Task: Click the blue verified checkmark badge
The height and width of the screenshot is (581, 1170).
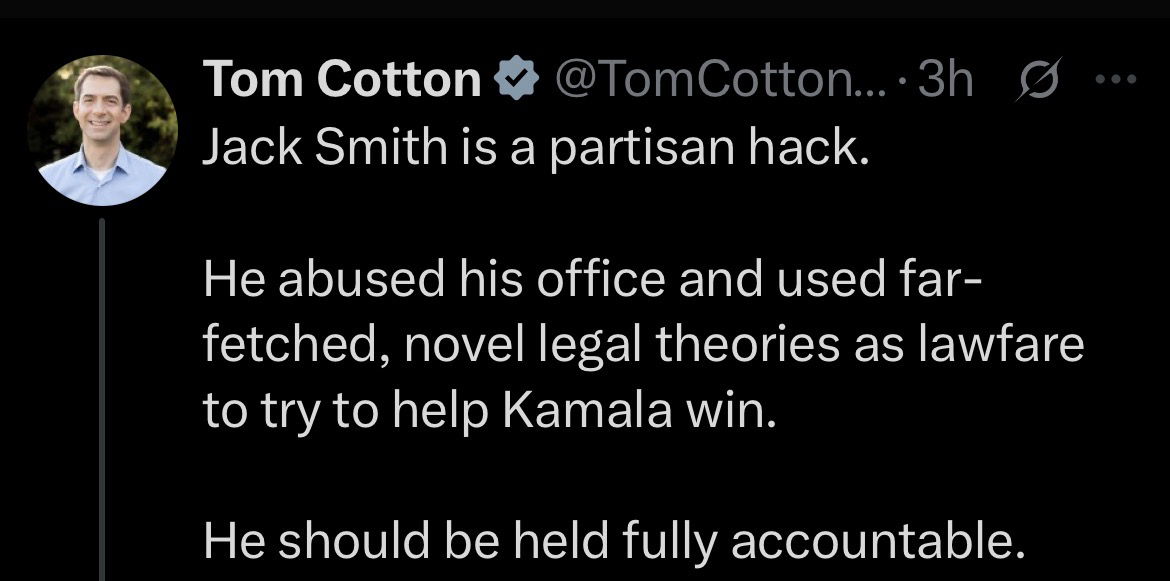Action: (x=517, y=80)
